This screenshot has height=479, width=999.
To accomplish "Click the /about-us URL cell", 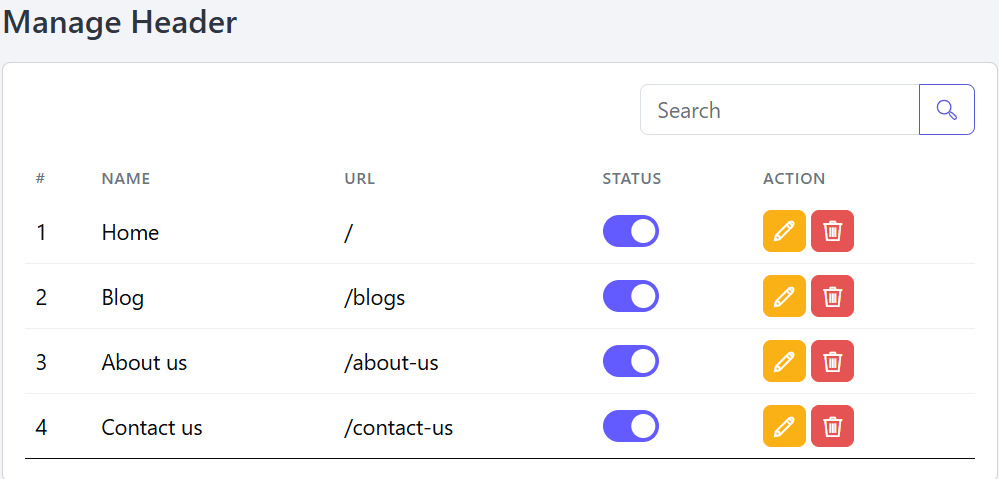I will pyautogui.click(x=391, y=362).
